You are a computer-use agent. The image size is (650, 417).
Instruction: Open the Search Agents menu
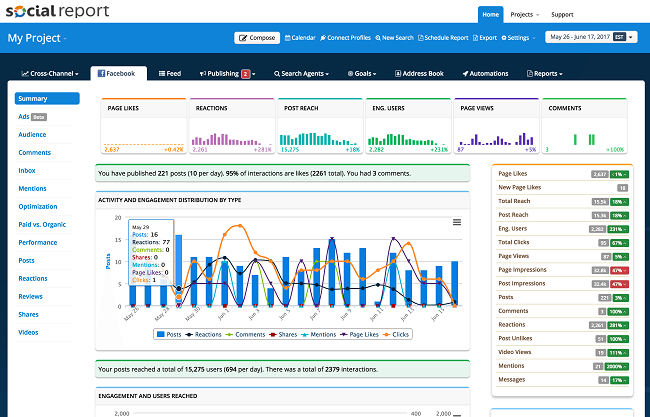301,74
